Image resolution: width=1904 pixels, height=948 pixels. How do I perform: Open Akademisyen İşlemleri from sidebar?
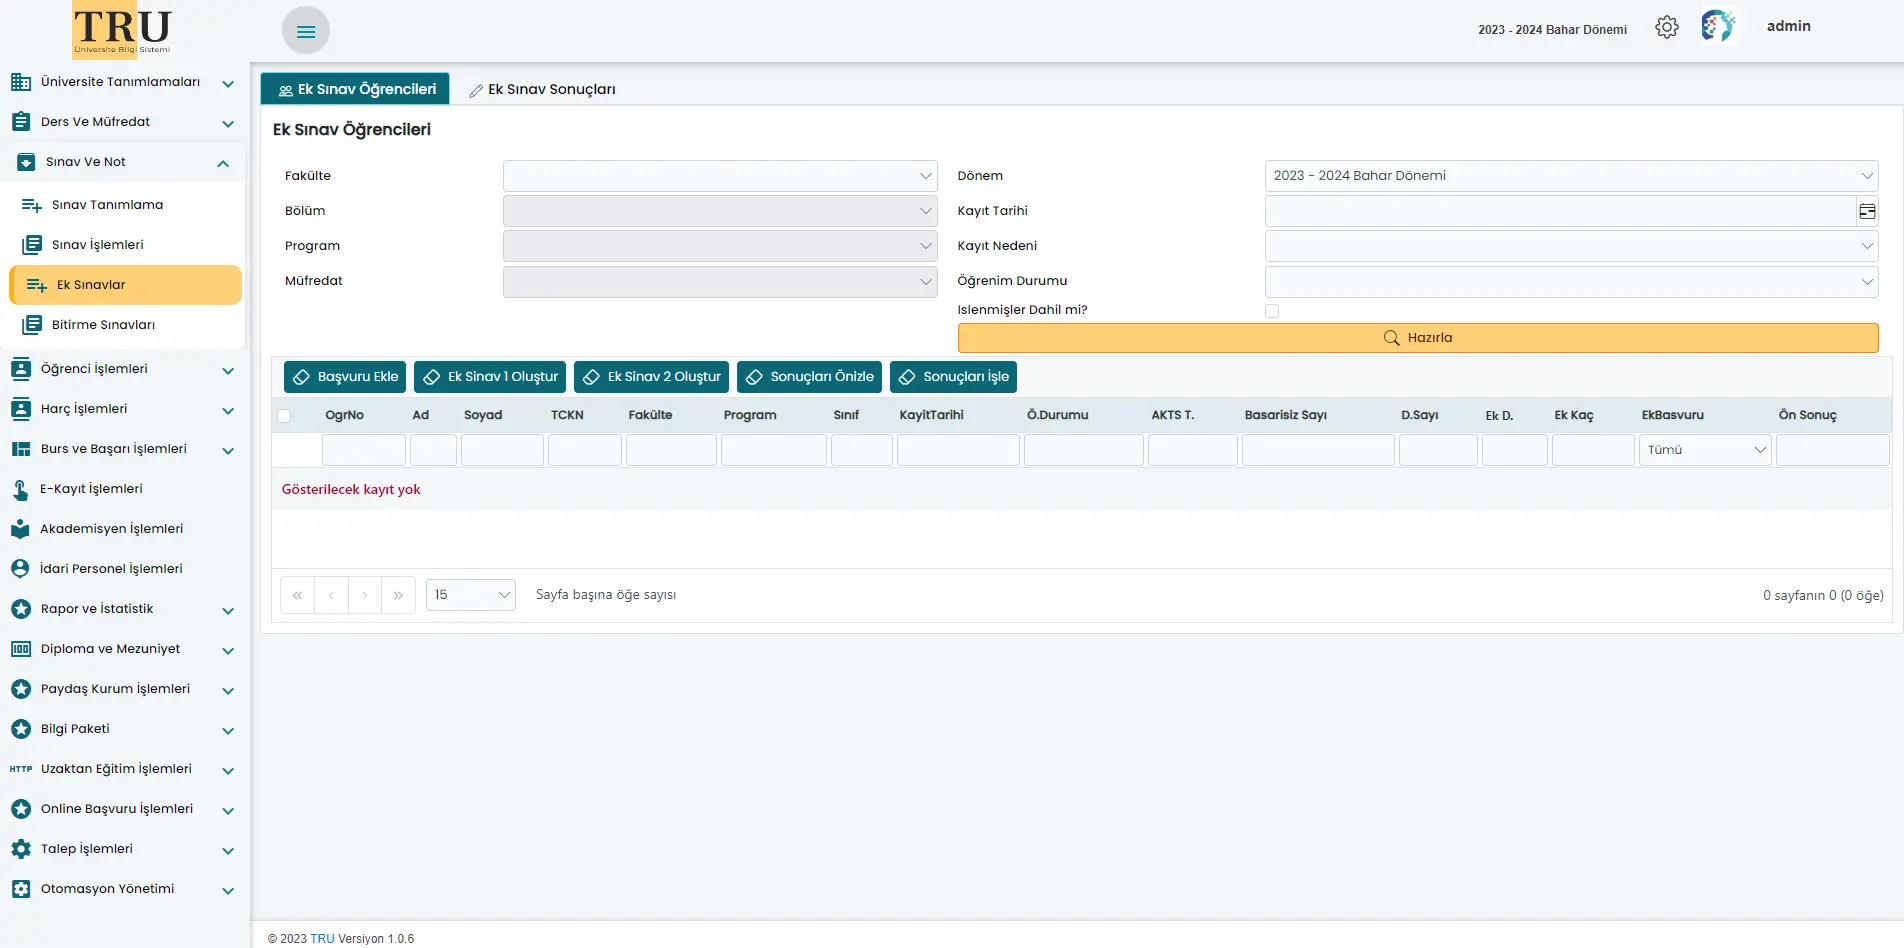coord(111,529)
